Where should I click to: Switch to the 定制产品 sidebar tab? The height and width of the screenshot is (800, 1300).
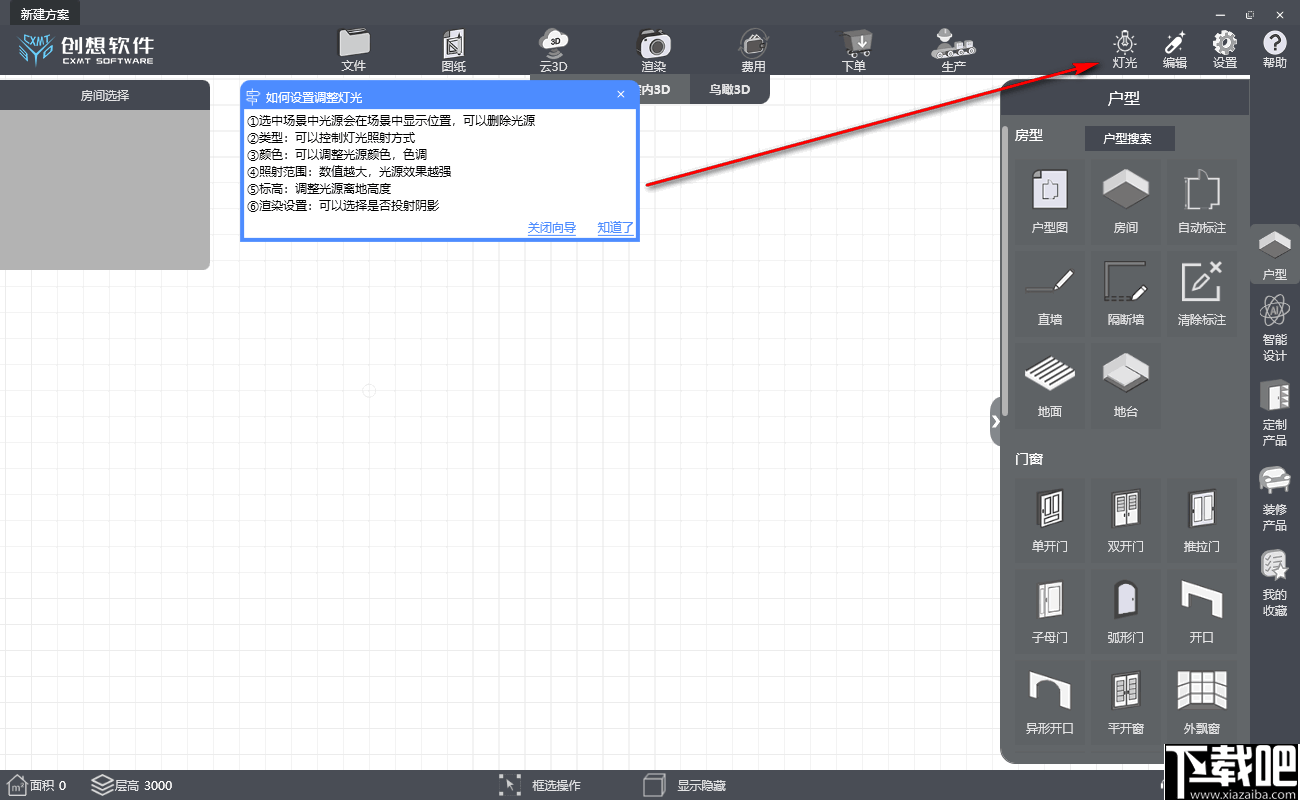(x=1275, y=414)
